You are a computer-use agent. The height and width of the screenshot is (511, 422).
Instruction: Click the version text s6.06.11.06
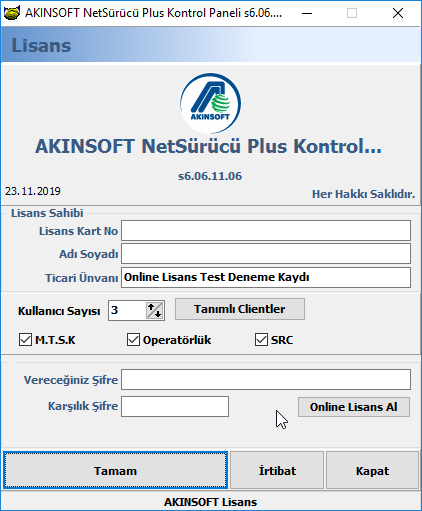coord(210,176)
